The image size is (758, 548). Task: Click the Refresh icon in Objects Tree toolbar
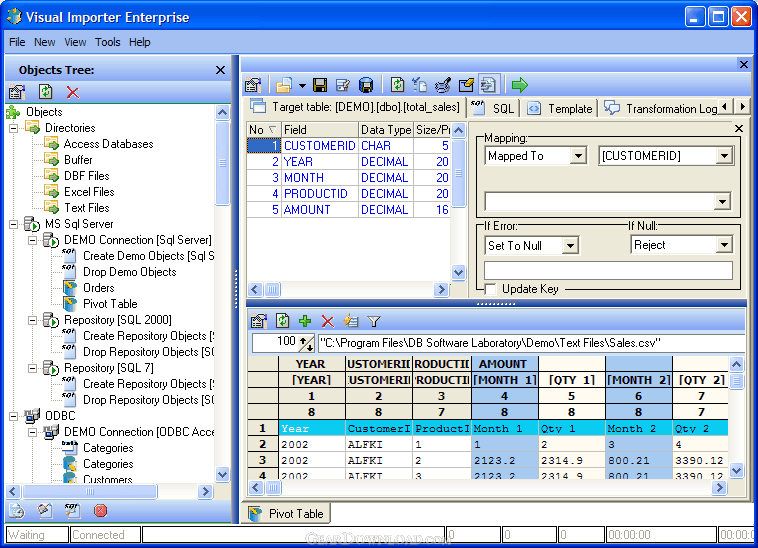[45, 92]
